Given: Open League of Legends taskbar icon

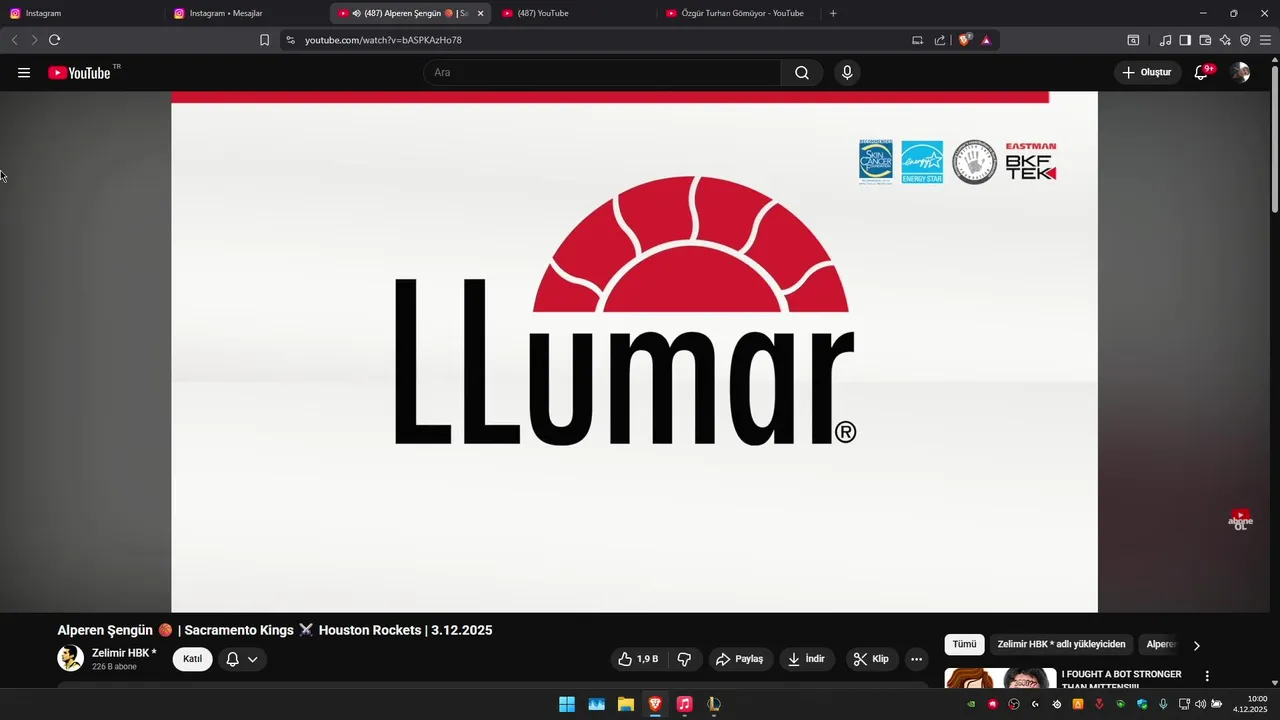Looking at the screenshot, I should coord(713,704).
